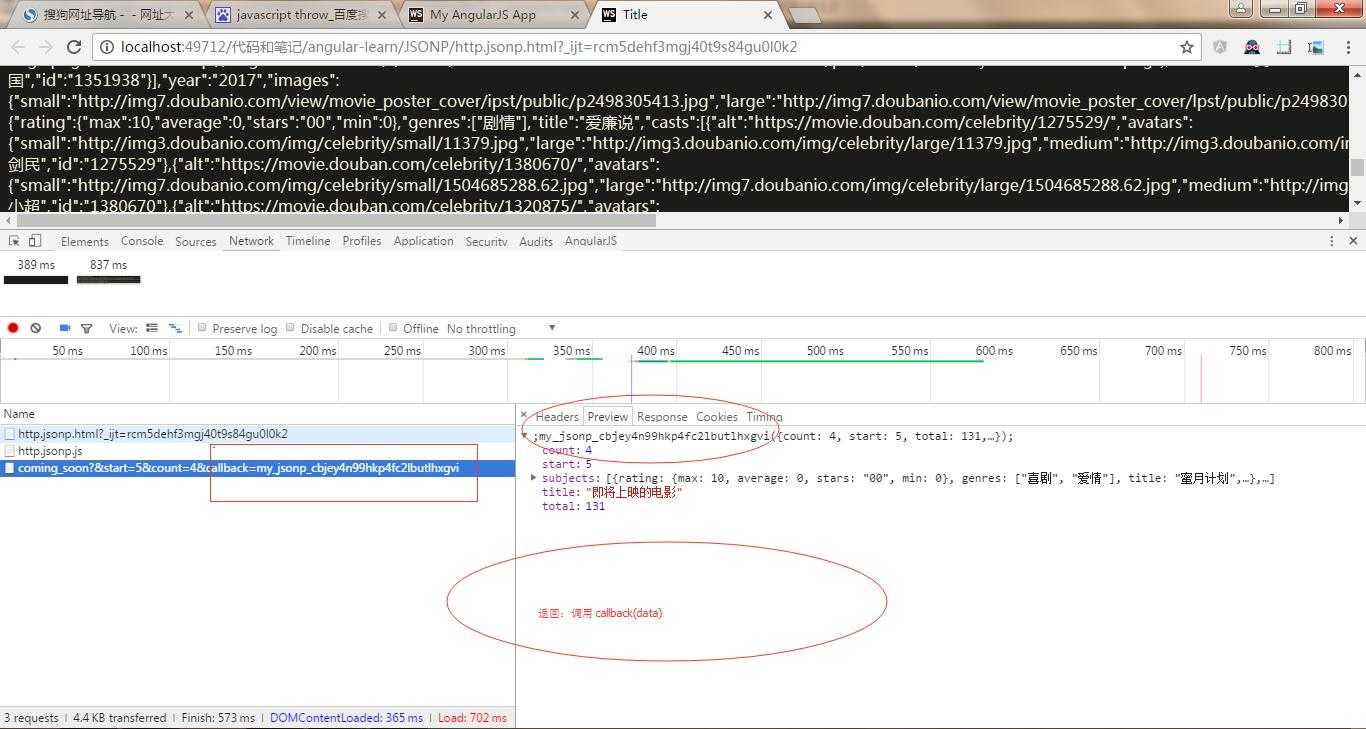Open the network filter funnel icon
This screenshot has width=1366, height=729.
coord(87,328)
